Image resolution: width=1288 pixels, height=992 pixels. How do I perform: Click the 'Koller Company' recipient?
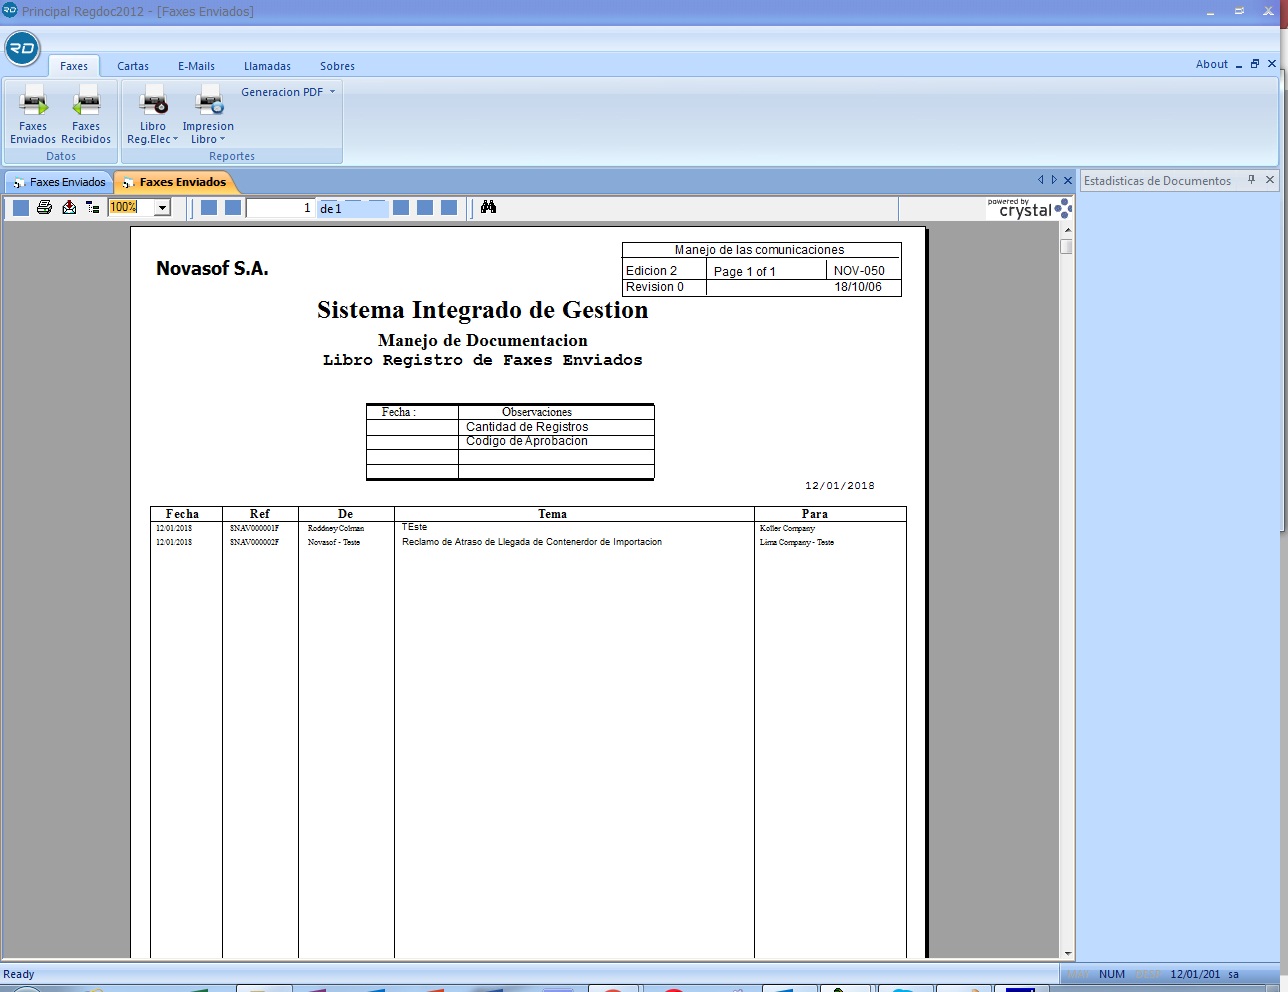click(x=787, y=528)
